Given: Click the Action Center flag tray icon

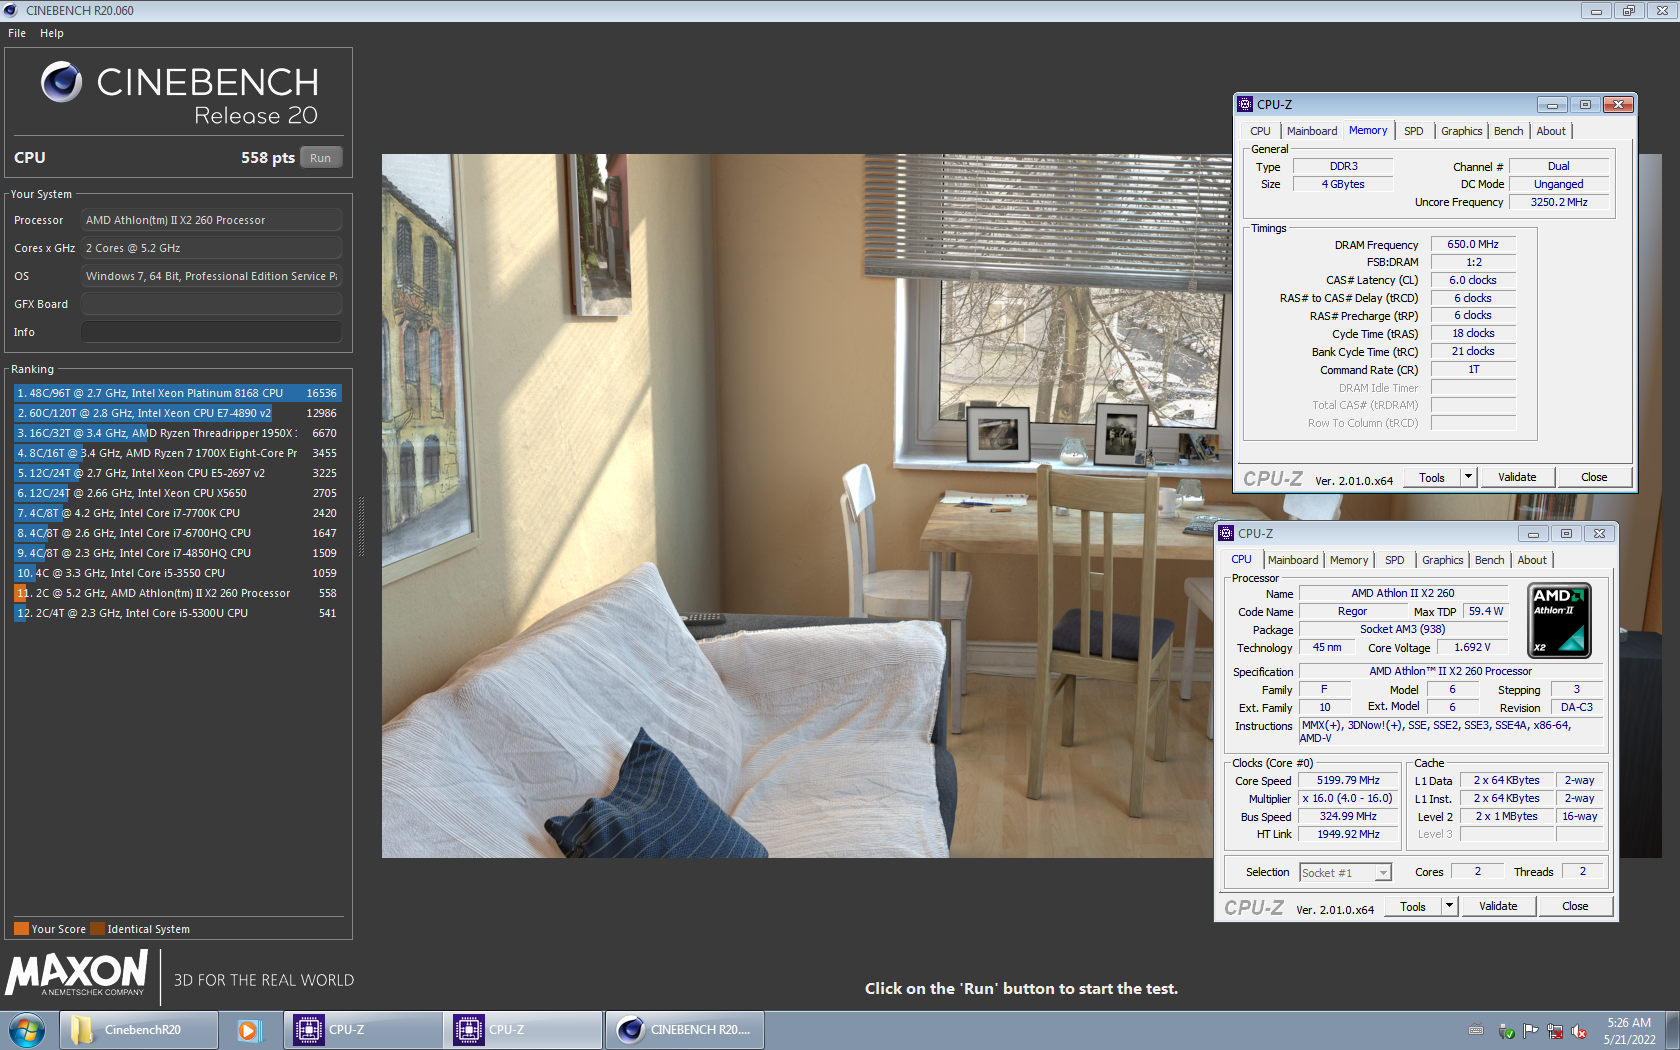Looking at the screenshot, I should click(1530, 1030).
